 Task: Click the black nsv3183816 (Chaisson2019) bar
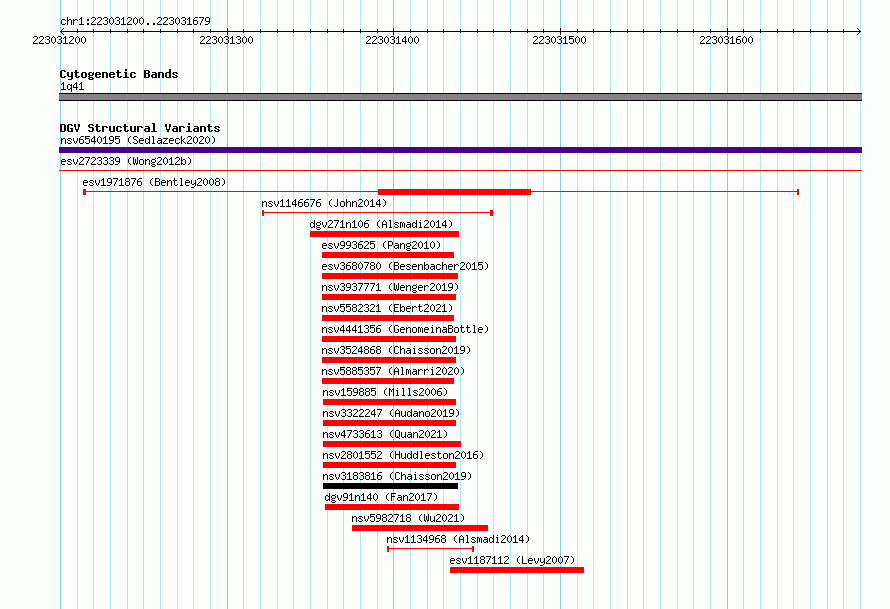pyautogui.click(x=391, y=486)
